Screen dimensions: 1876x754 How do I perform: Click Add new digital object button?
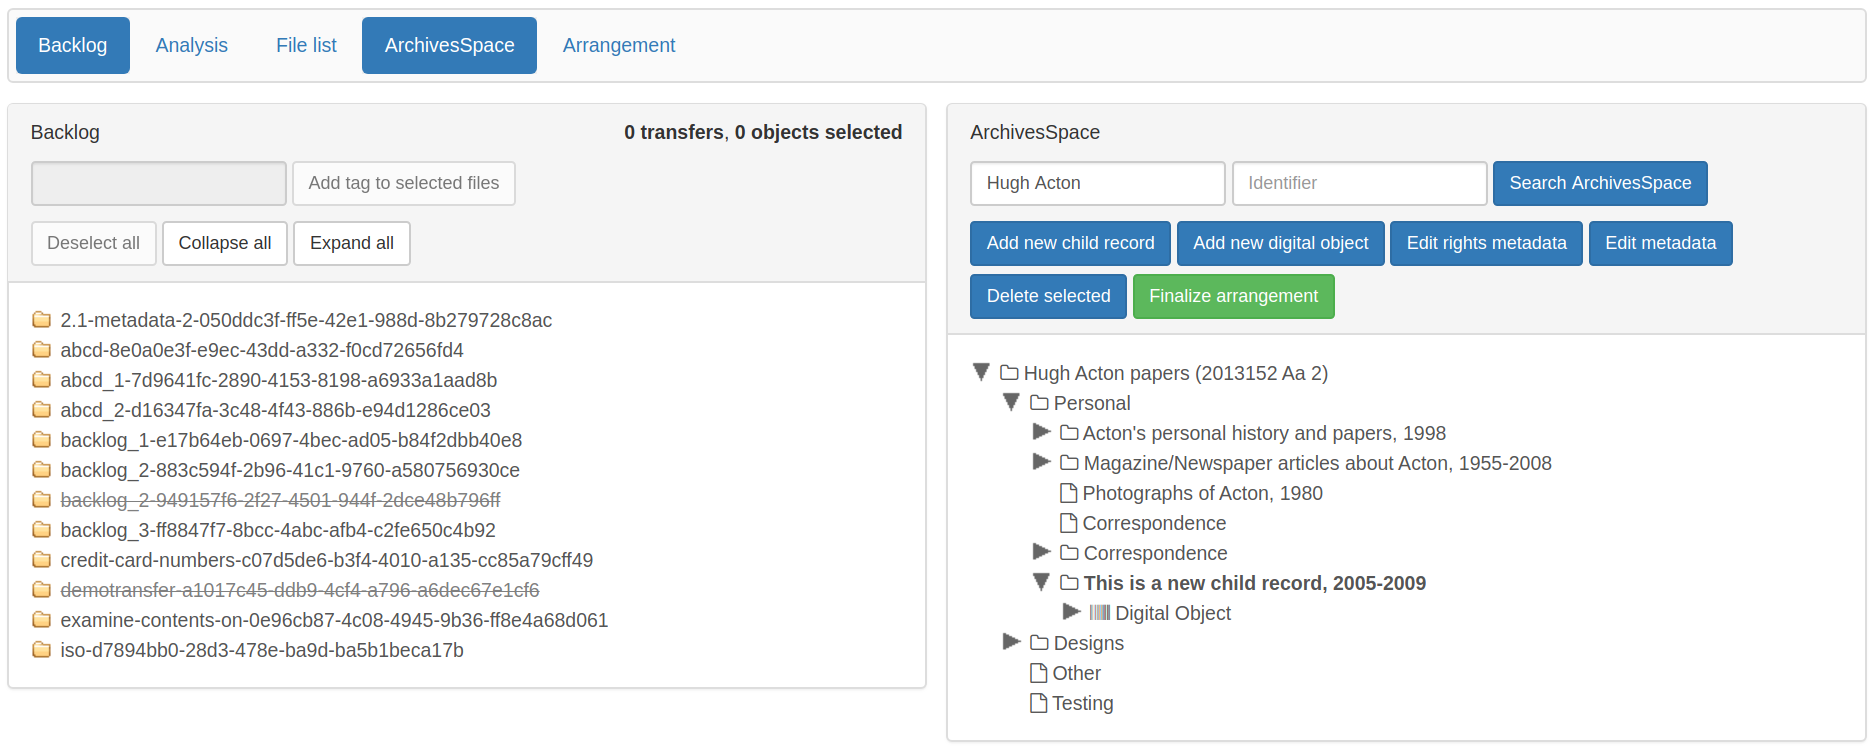[x=1280, y=243]
